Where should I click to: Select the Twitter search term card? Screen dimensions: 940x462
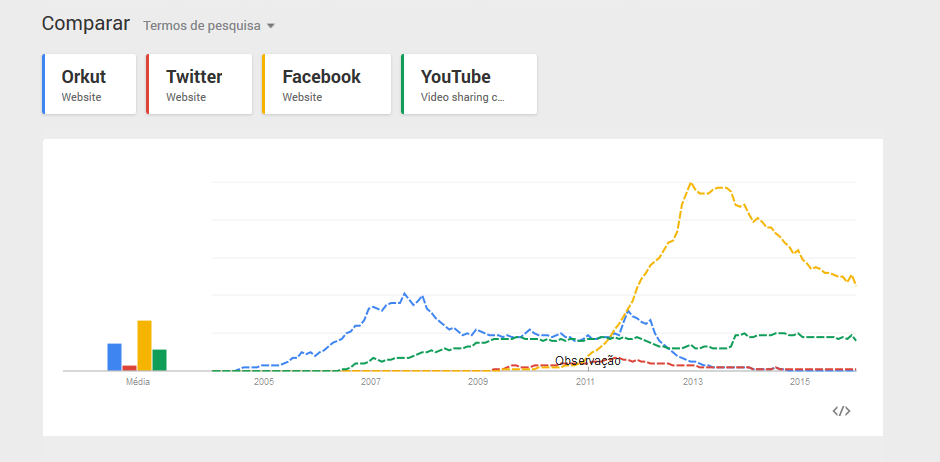[x=198, y=85]
